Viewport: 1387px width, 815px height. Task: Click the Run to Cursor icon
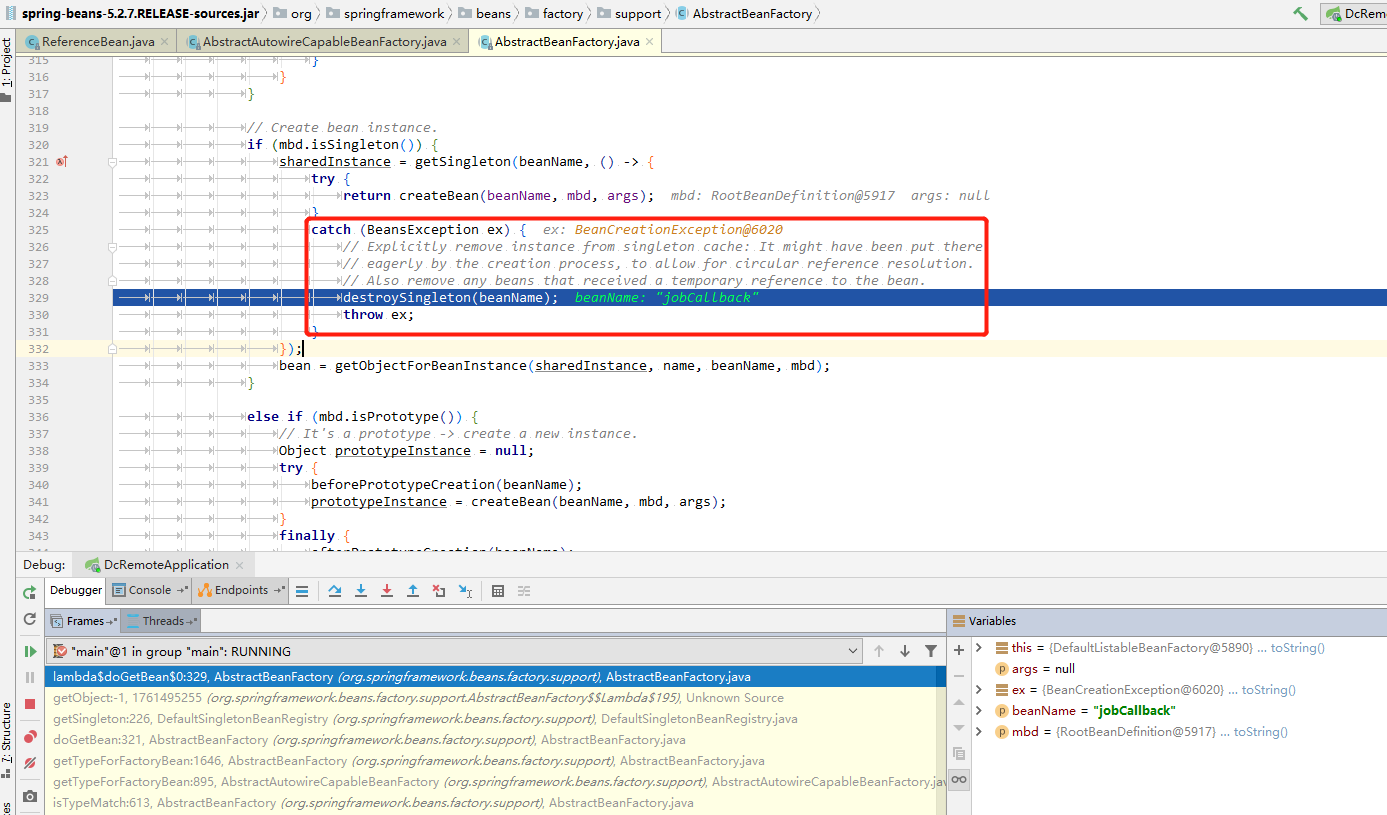click(465, 591)
